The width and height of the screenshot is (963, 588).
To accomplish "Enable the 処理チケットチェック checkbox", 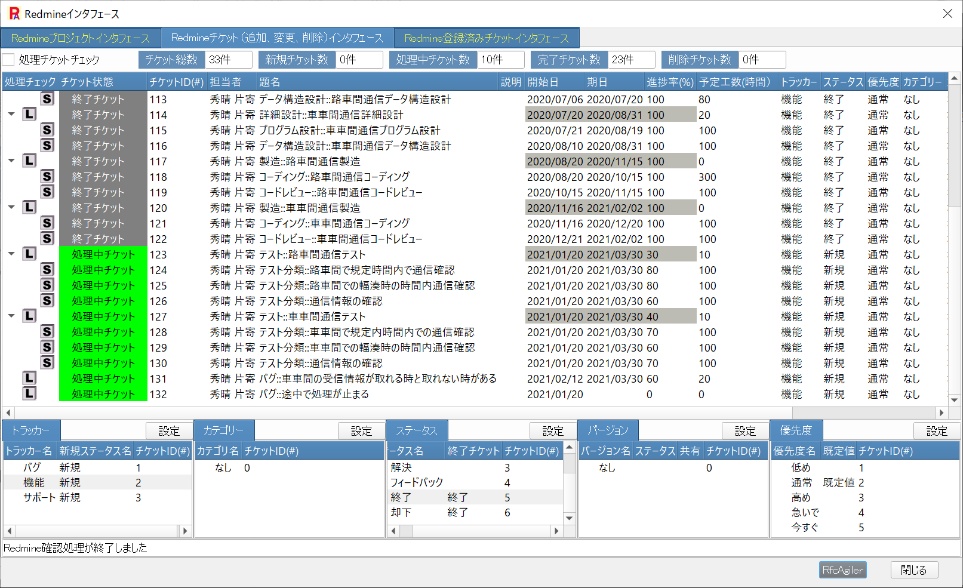I will coord(9,60).
